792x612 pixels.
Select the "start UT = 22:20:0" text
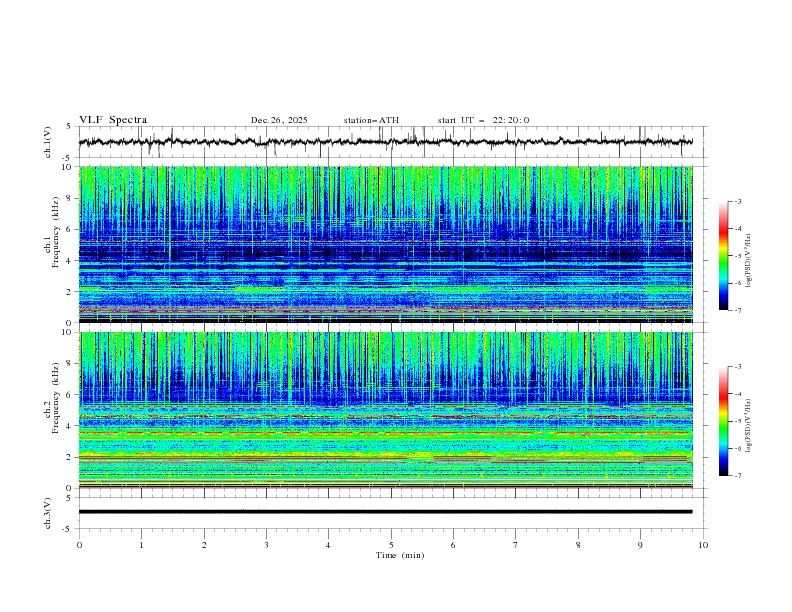click(x=483, y=120)
